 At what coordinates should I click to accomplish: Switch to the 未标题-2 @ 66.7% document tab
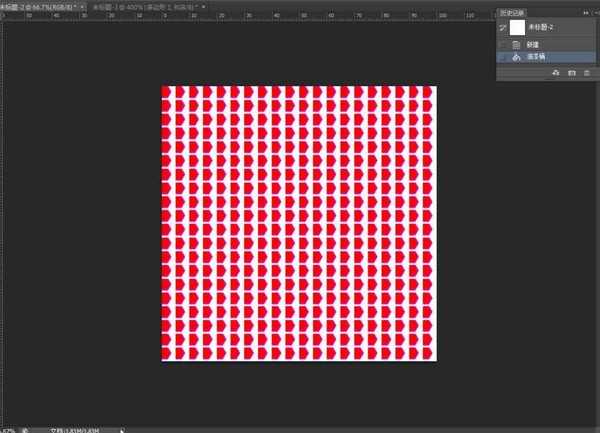point(38,6)
